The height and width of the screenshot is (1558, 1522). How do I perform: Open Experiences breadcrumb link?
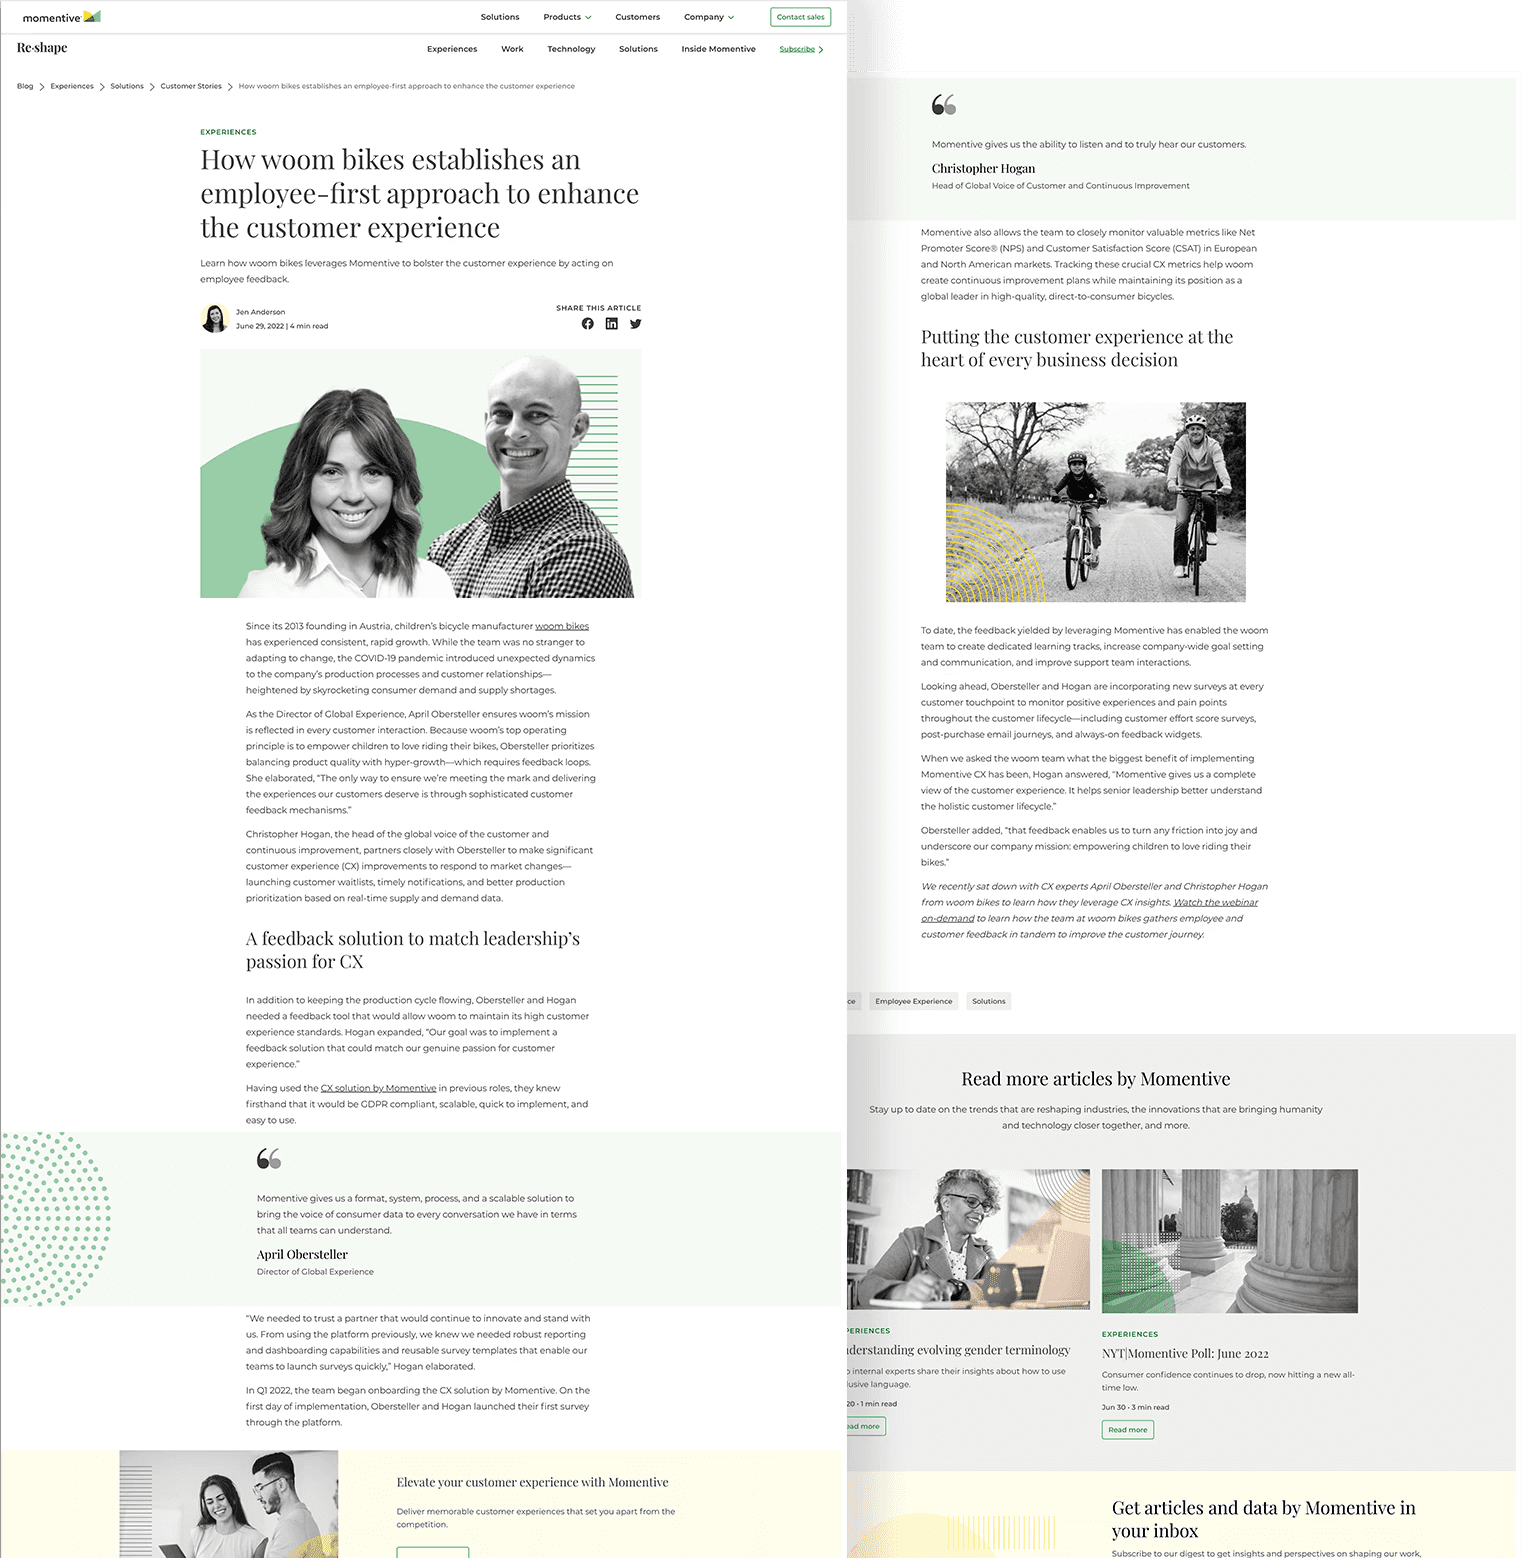(72, 86)
